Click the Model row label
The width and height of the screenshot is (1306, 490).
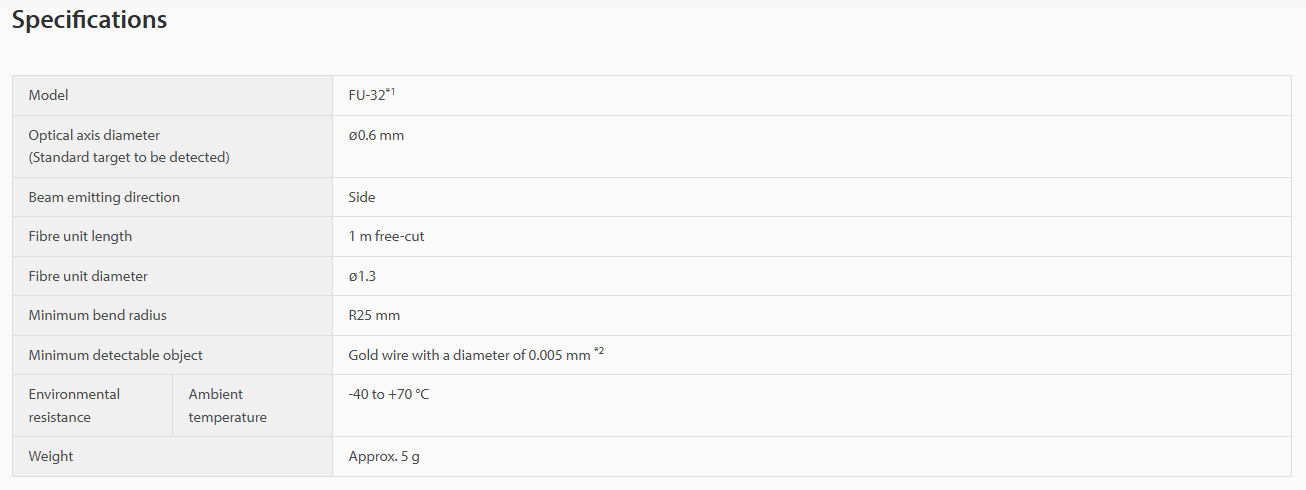tap(48, 96)
